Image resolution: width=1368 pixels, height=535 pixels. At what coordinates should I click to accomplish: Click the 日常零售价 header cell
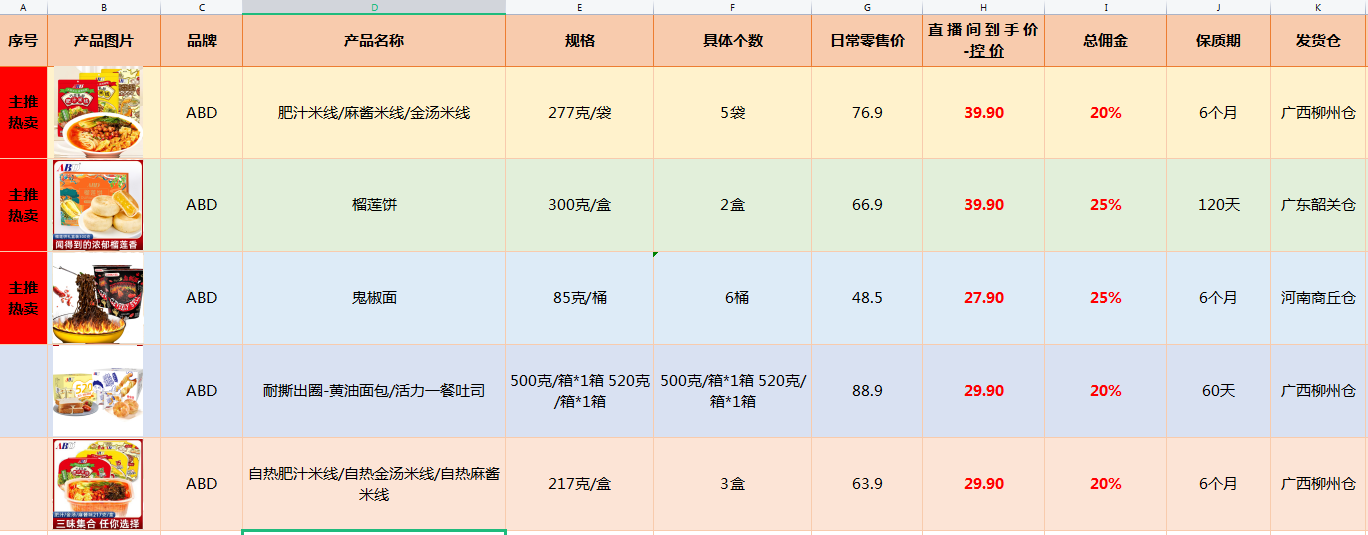click(867, 41)
